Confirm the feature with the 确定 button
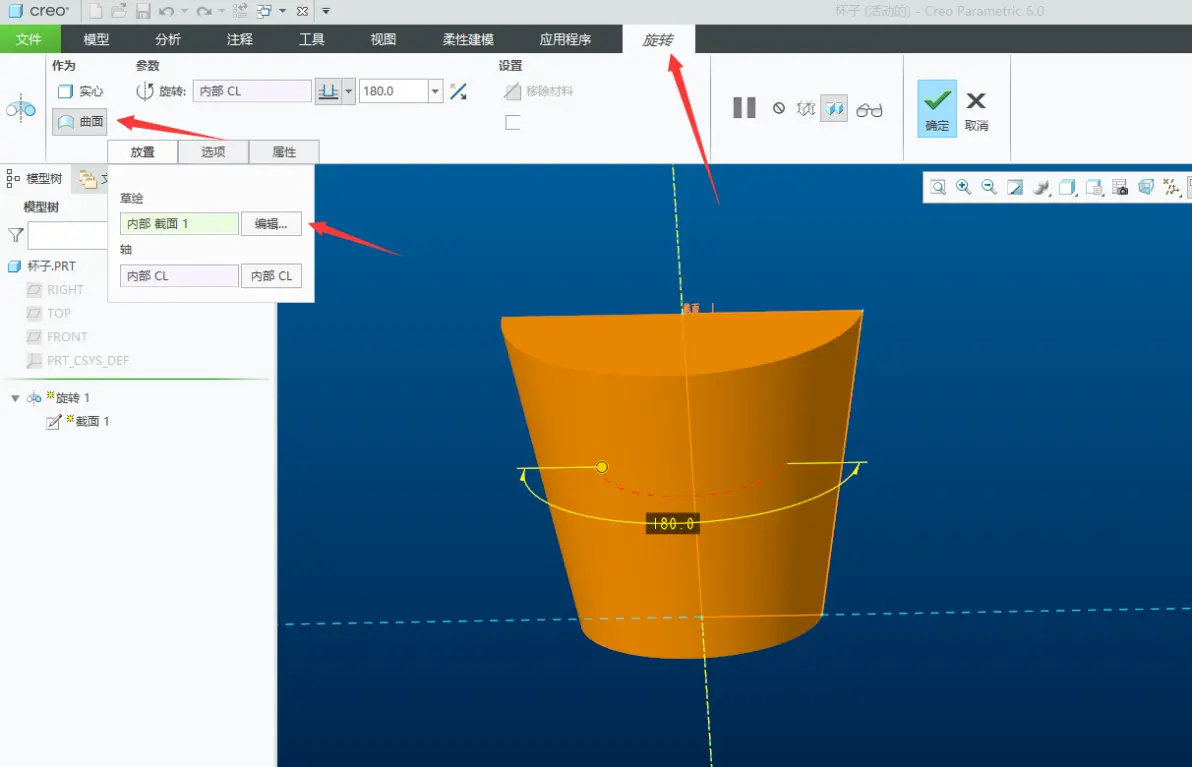The image size is (1192, 767). coord(937,109)
